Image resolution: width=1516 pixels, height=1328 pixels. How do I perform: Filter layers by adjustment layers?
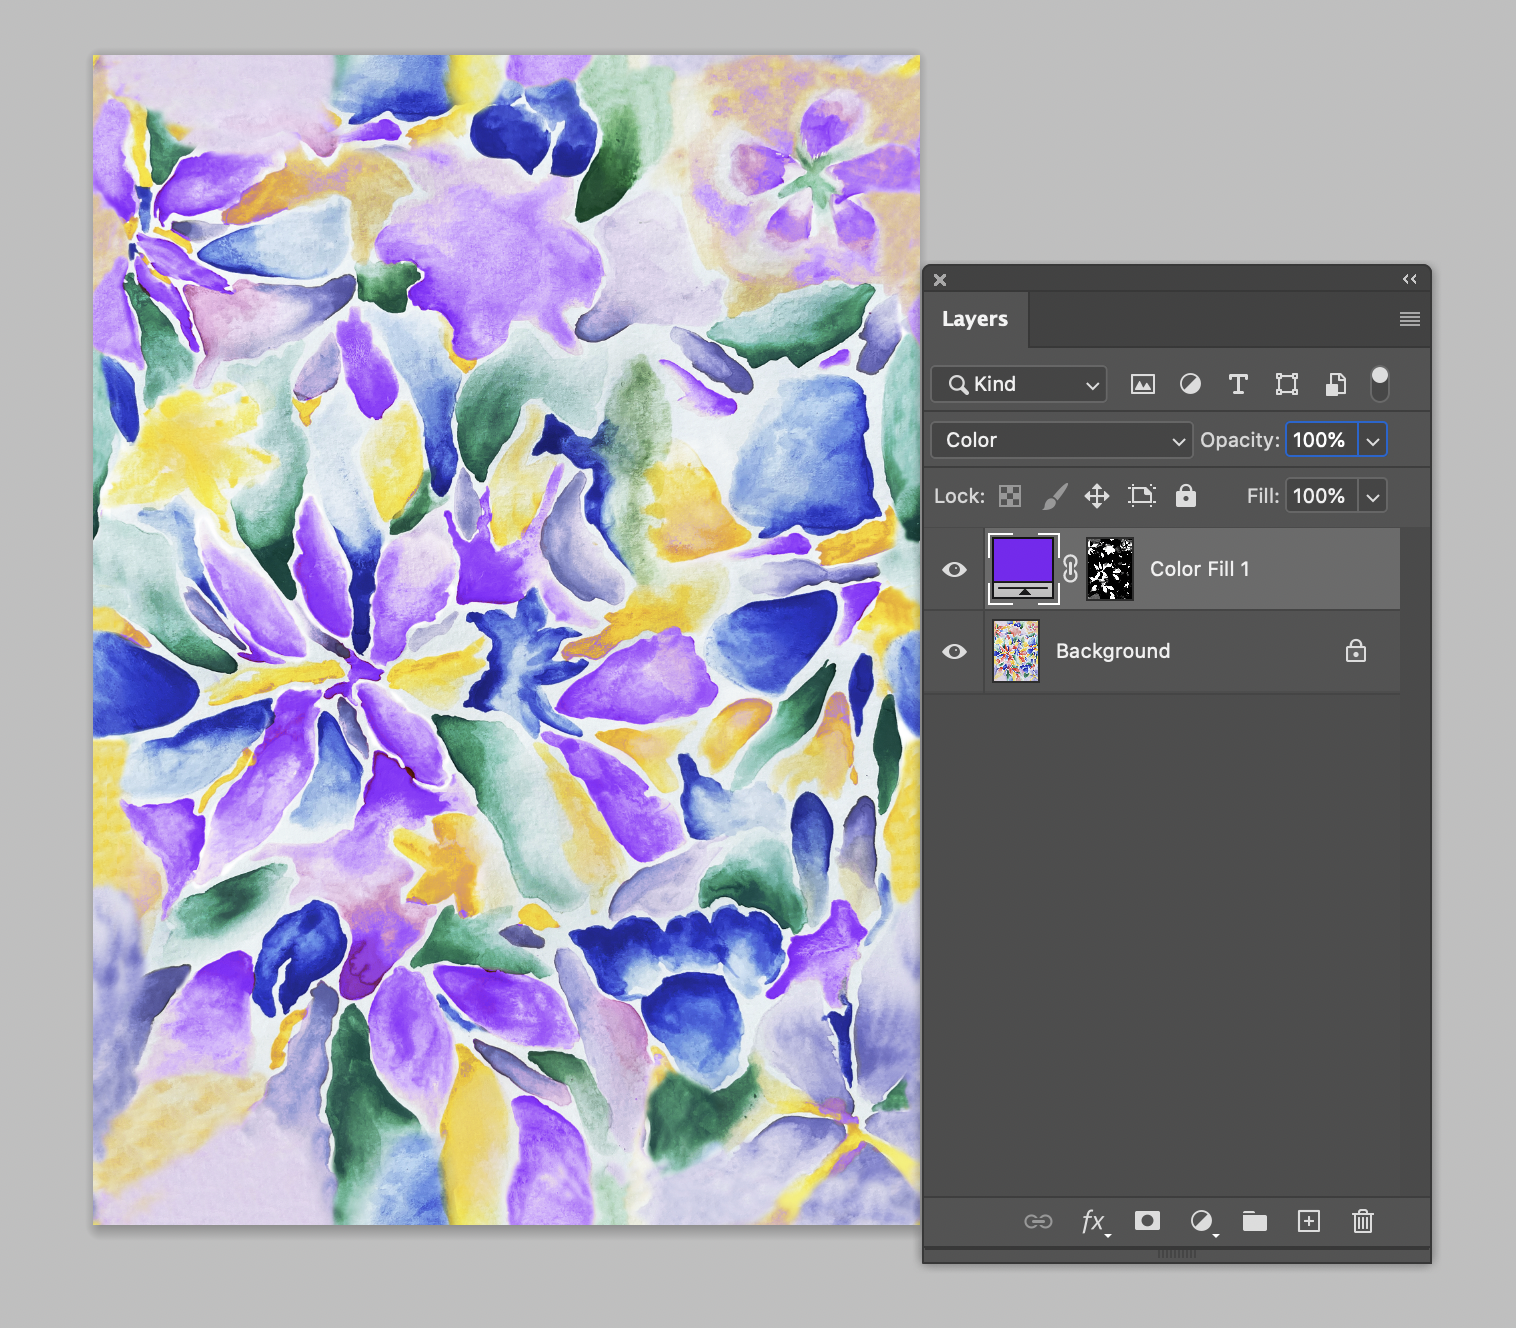click(1190, 384)
